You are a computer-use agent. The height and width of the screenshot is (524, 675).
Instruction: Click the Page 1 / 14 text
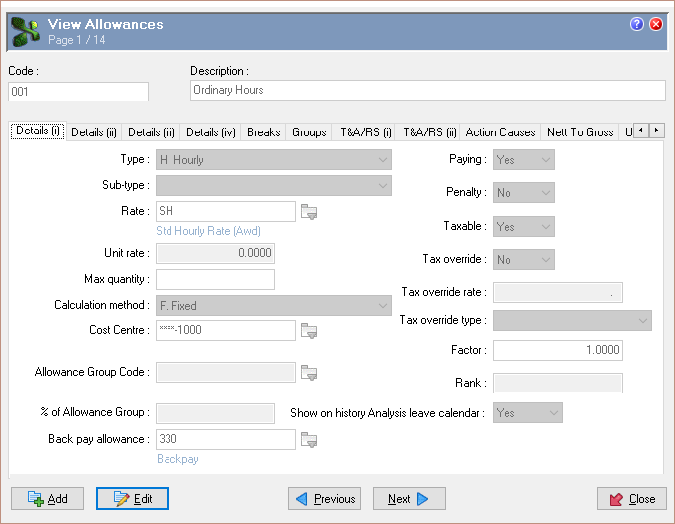tap(77, 40)
